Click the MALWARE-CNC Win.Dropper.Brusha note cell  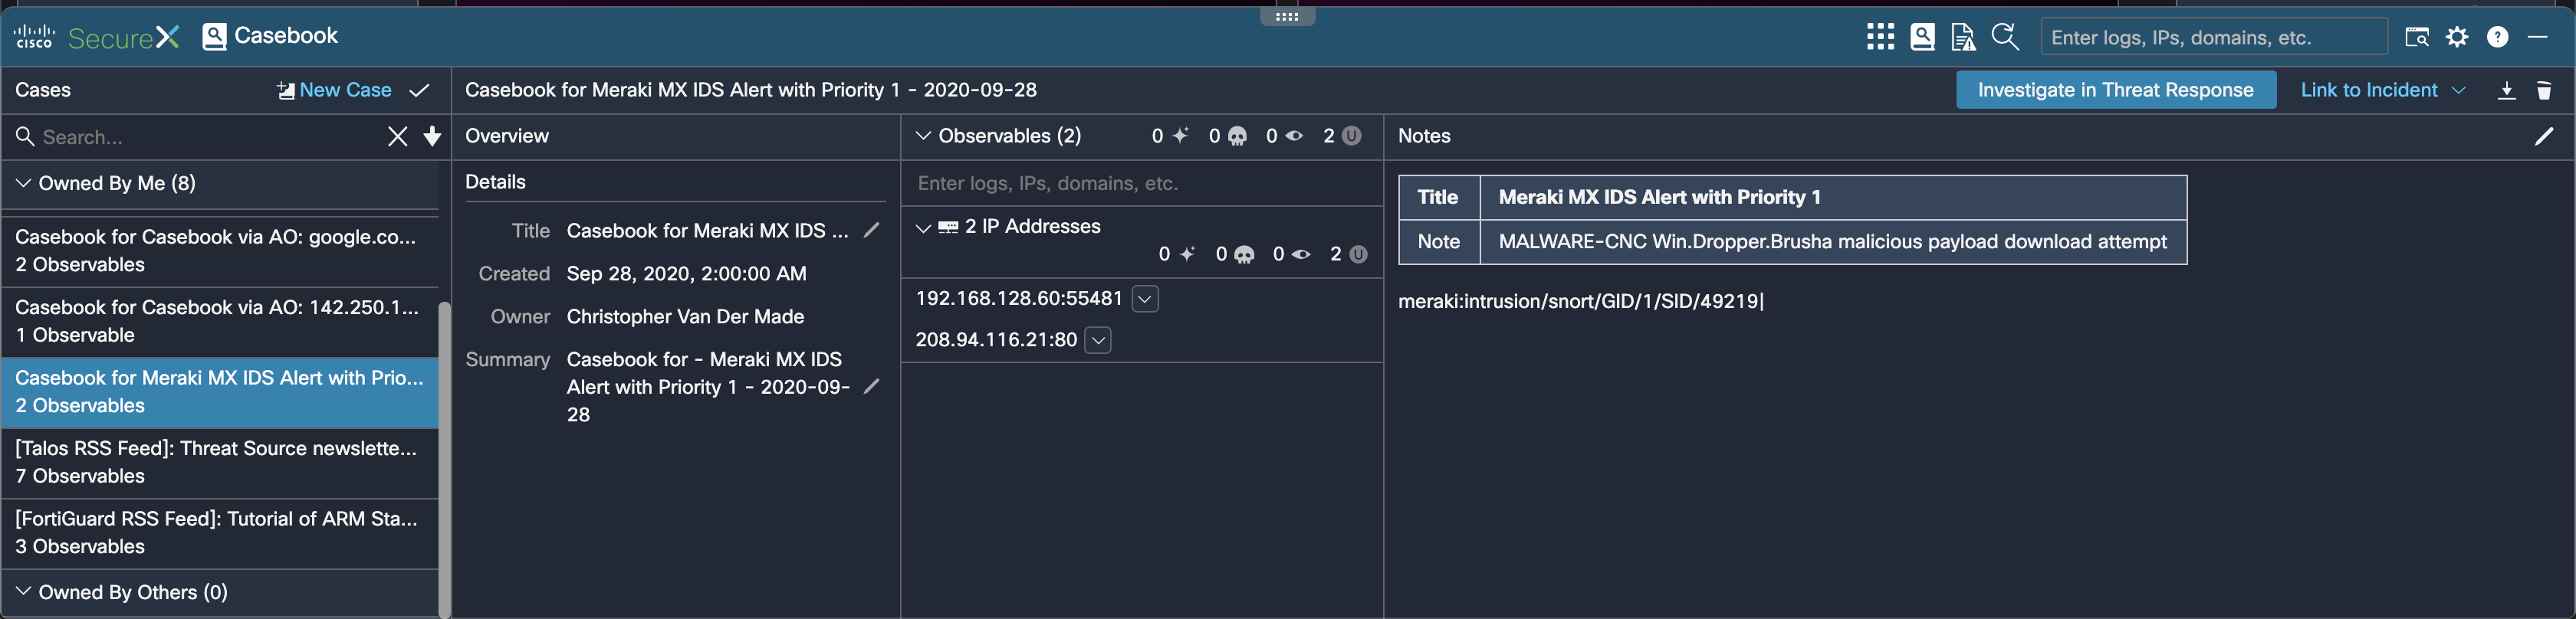1833,242
